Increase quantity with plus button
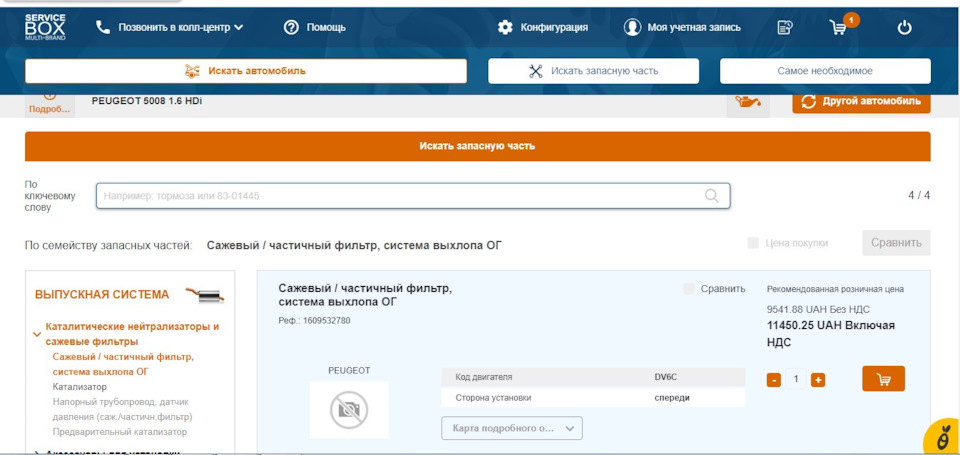Viewport: 960px width, 455px height. tap(817, 380)
